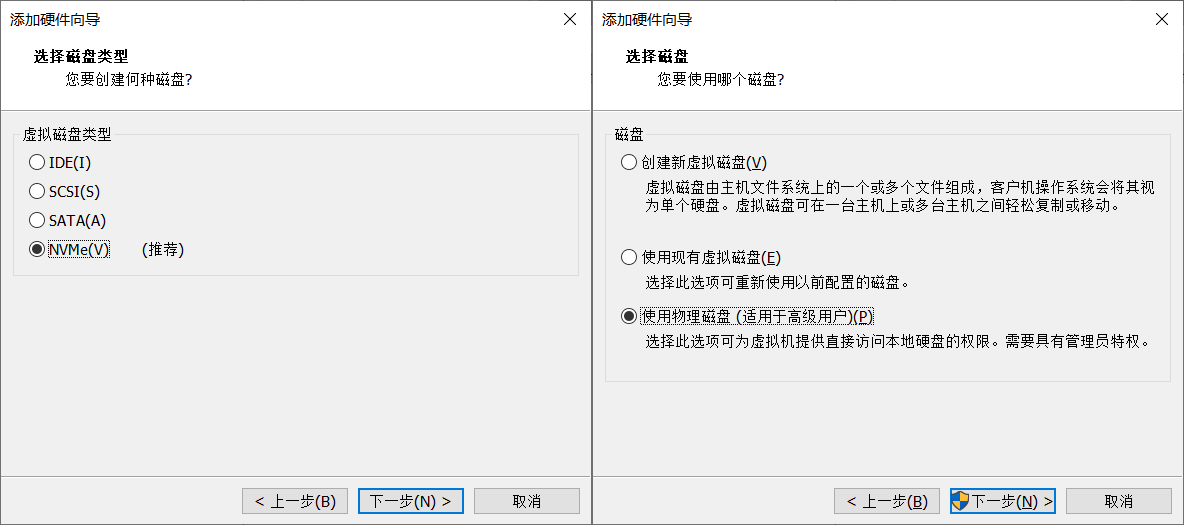The height and width of the screenshot is (525, 1184).
Task: Click the admin shield icon on 下一步(N)
Action: click(x=961, y=501)
